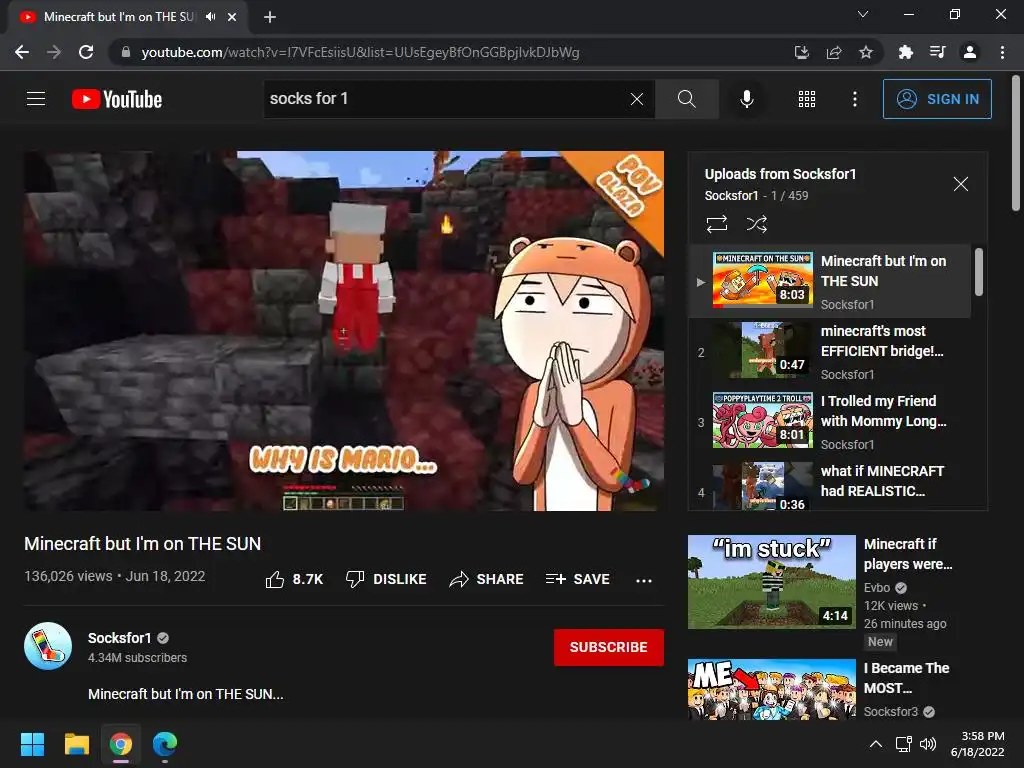Viewport: 1024px width, 768px height.
Task: Mute the tab via the speaker icon
Action: [x=210, y=17]
